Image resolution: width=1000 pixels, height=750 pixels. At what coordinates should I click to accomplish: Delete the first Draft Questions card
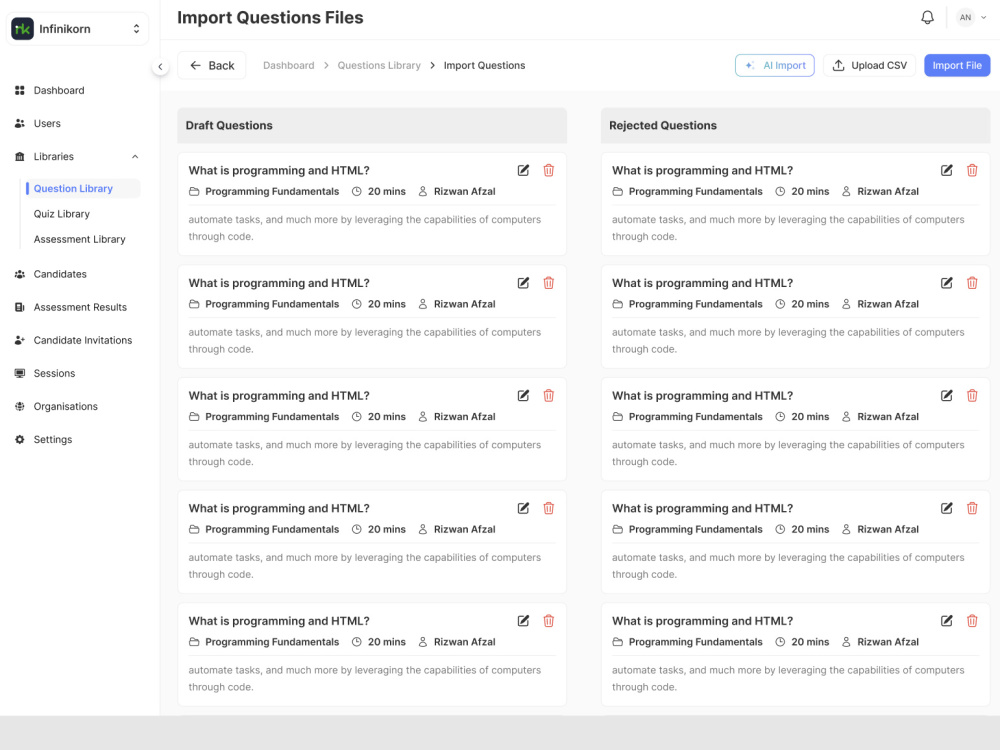click(x=548, y=170)
